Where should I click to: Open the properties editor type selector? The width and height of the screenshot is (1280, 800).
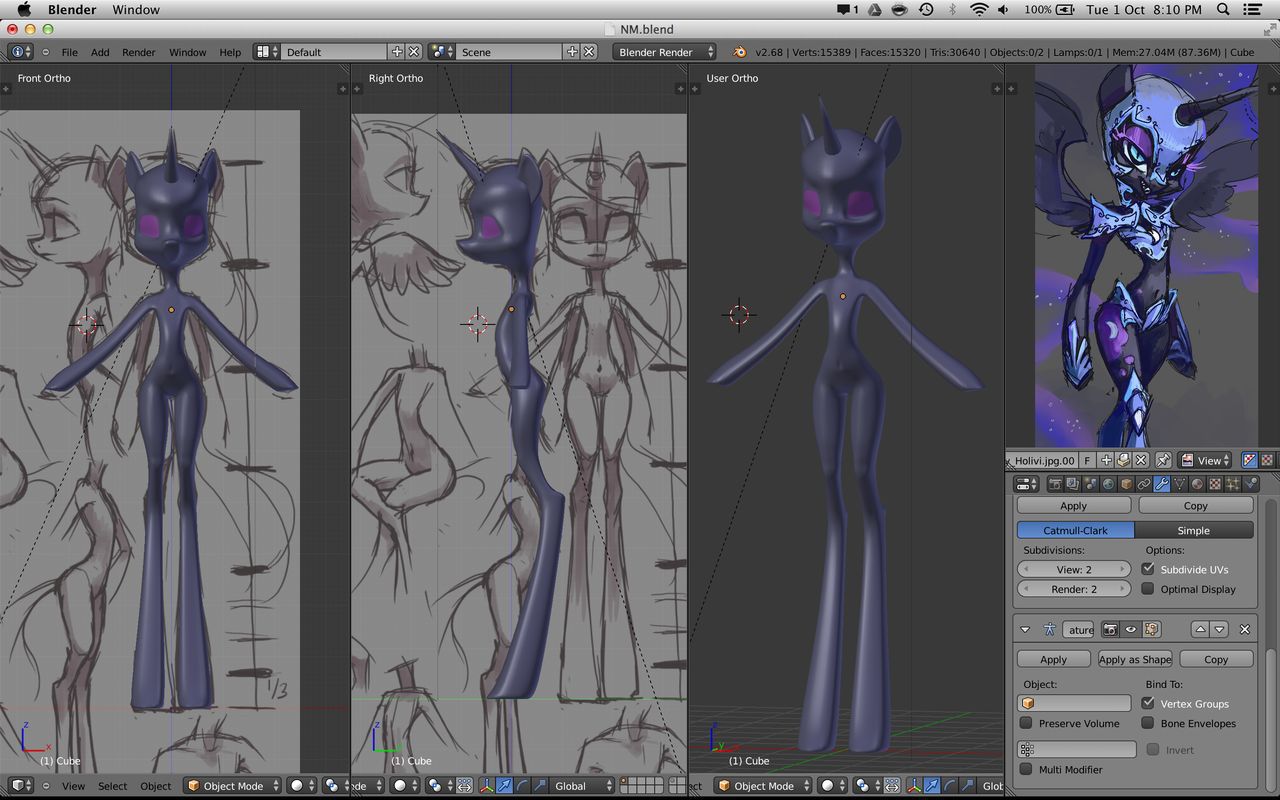click(x=1027, y=484)
